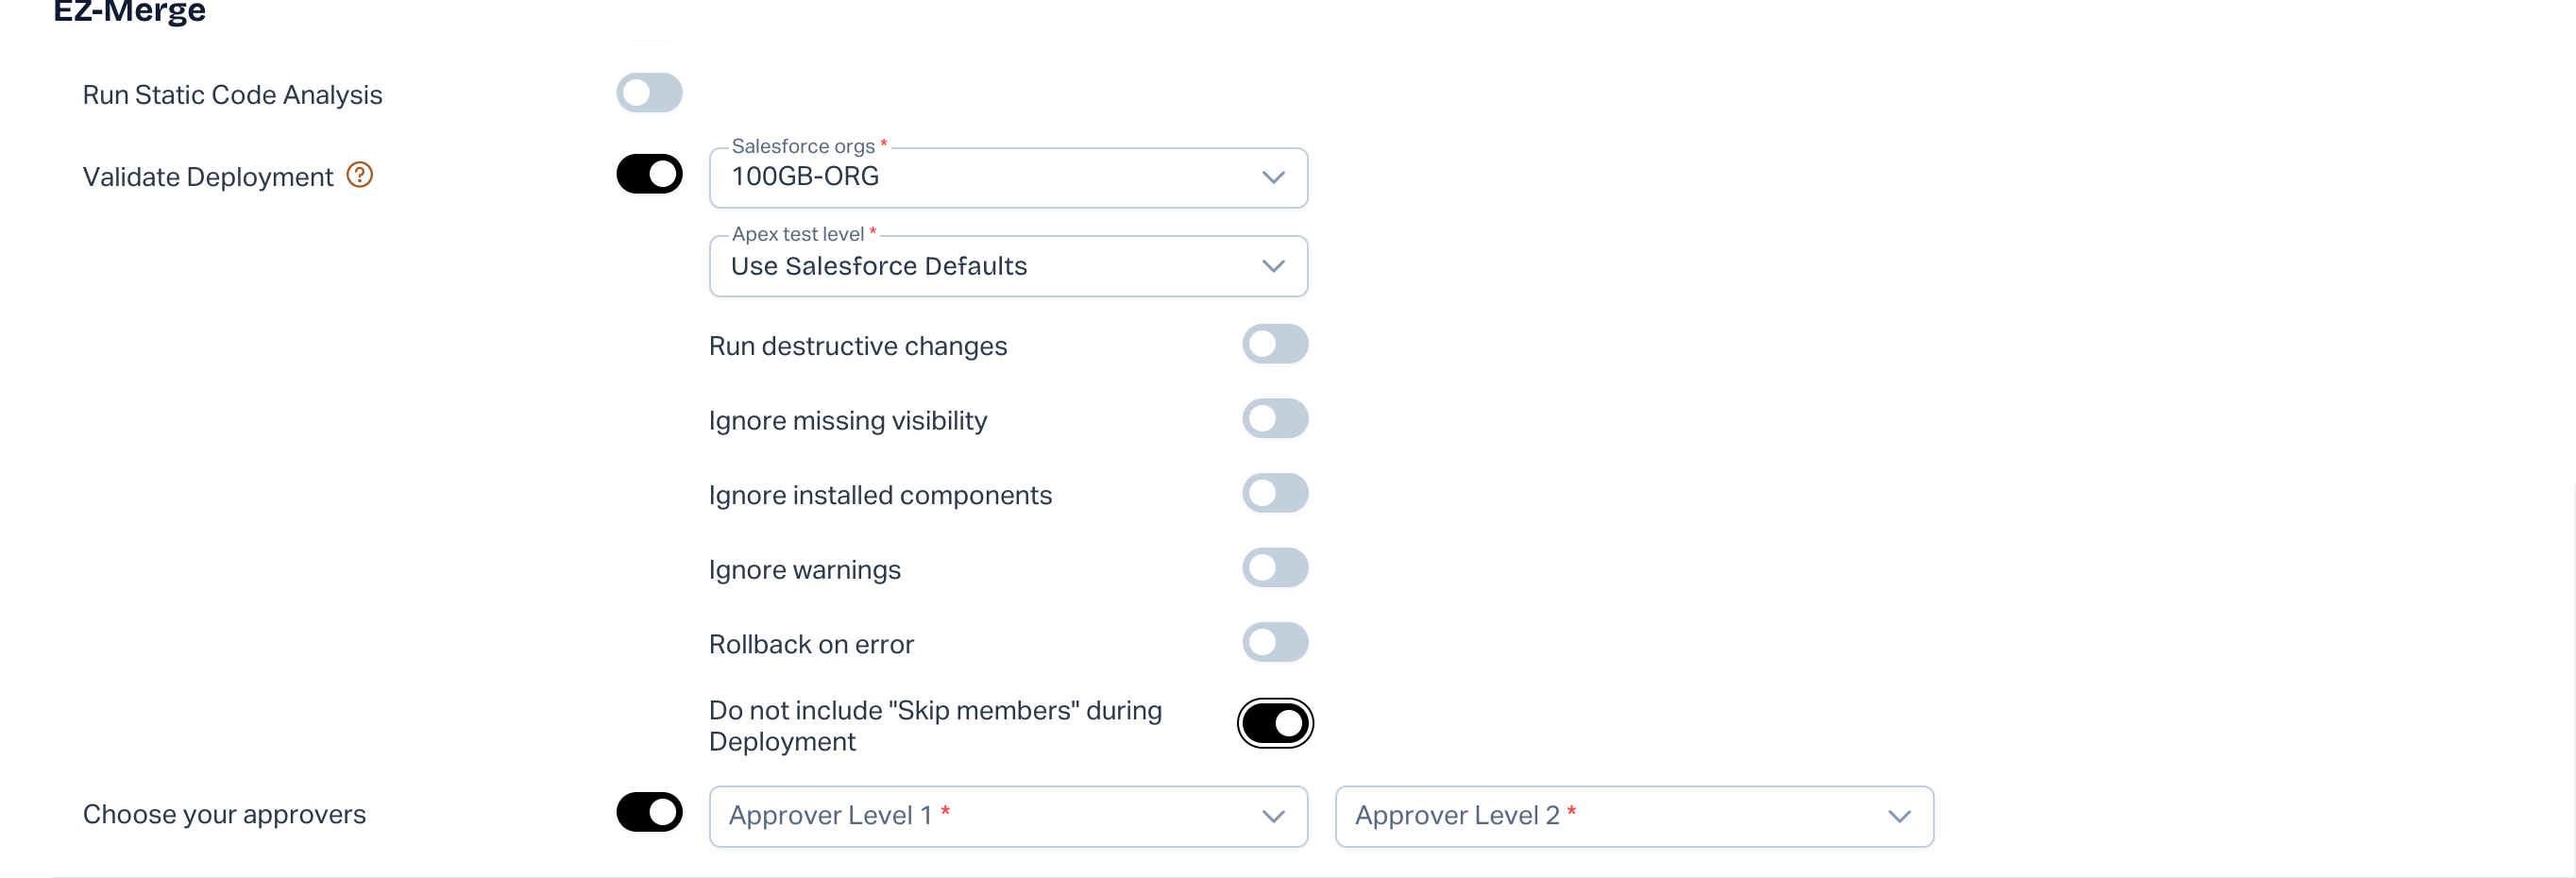Viewport: 2576px width, 878px height.
Task: Click the Choose your approvers label
Action: (224, 814)
